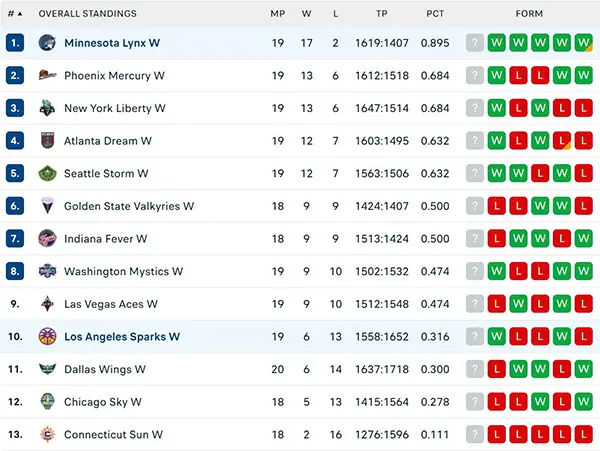The height and width of the screenshot is (451, 600).
Task: Click rank badge 8 for Washington Mystics
Action: [15, 271]
